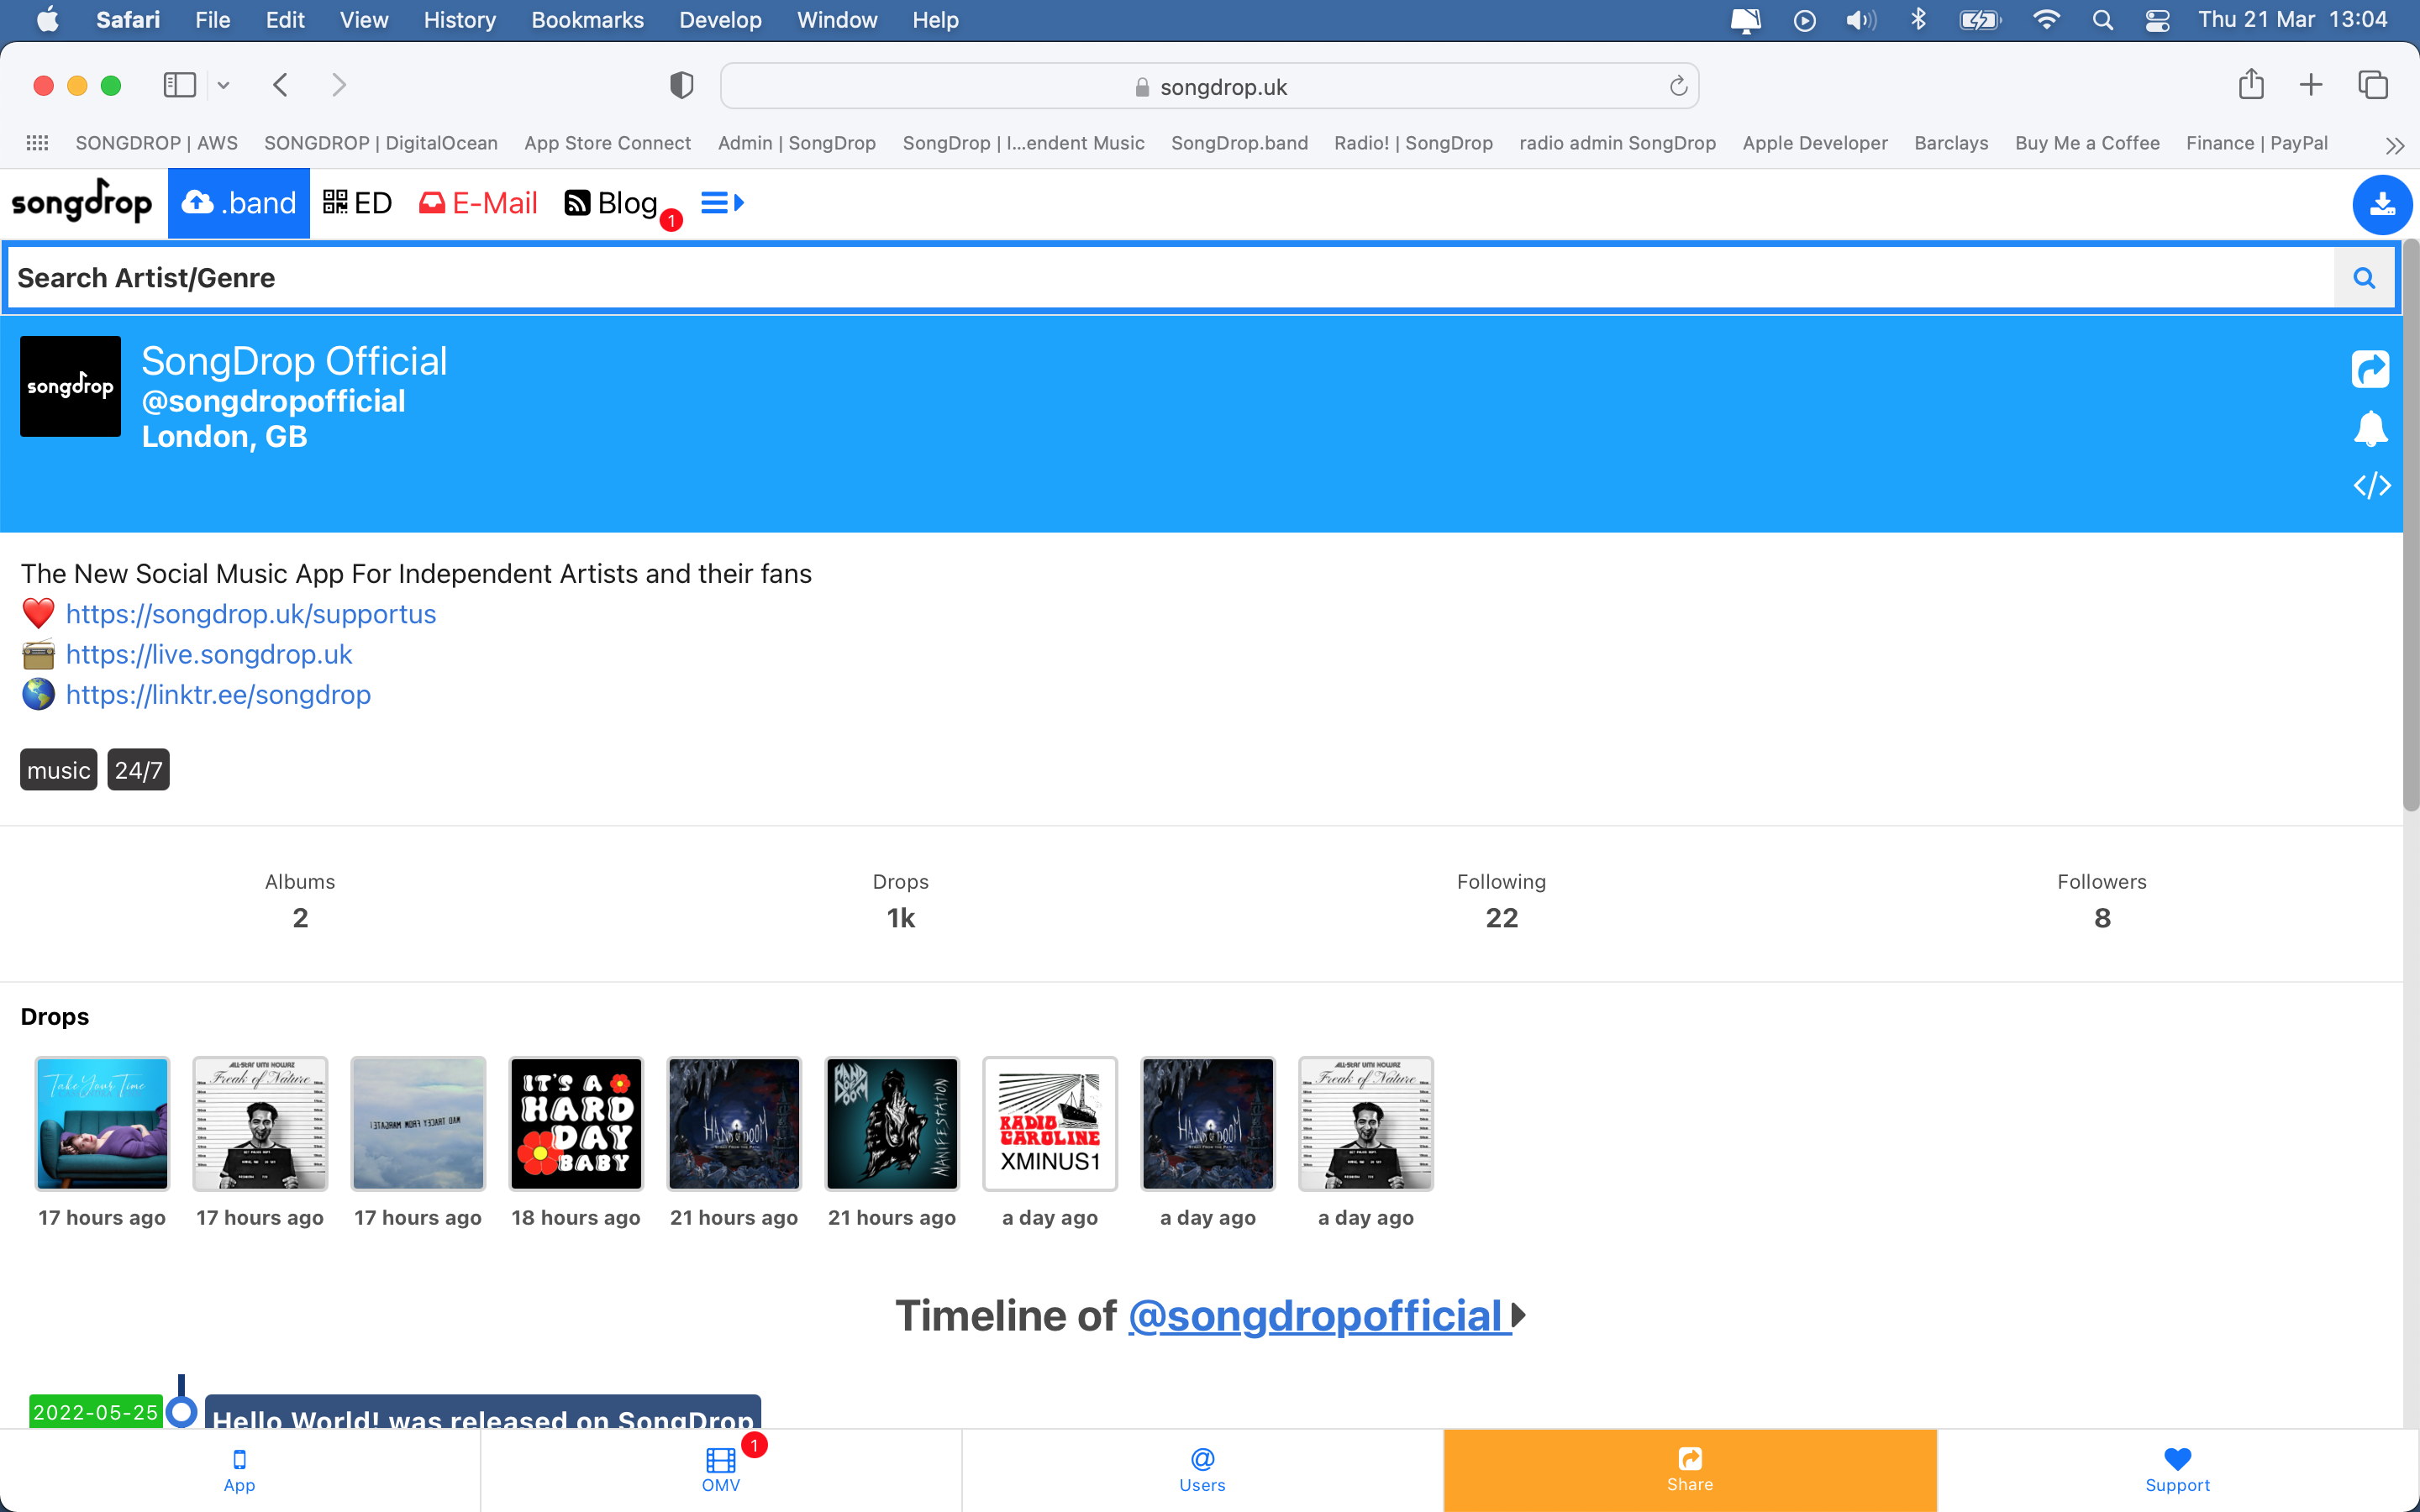Expand the timeline arrow beside @songdropofficial

pyautogui.click(x=1518, y=1315)
